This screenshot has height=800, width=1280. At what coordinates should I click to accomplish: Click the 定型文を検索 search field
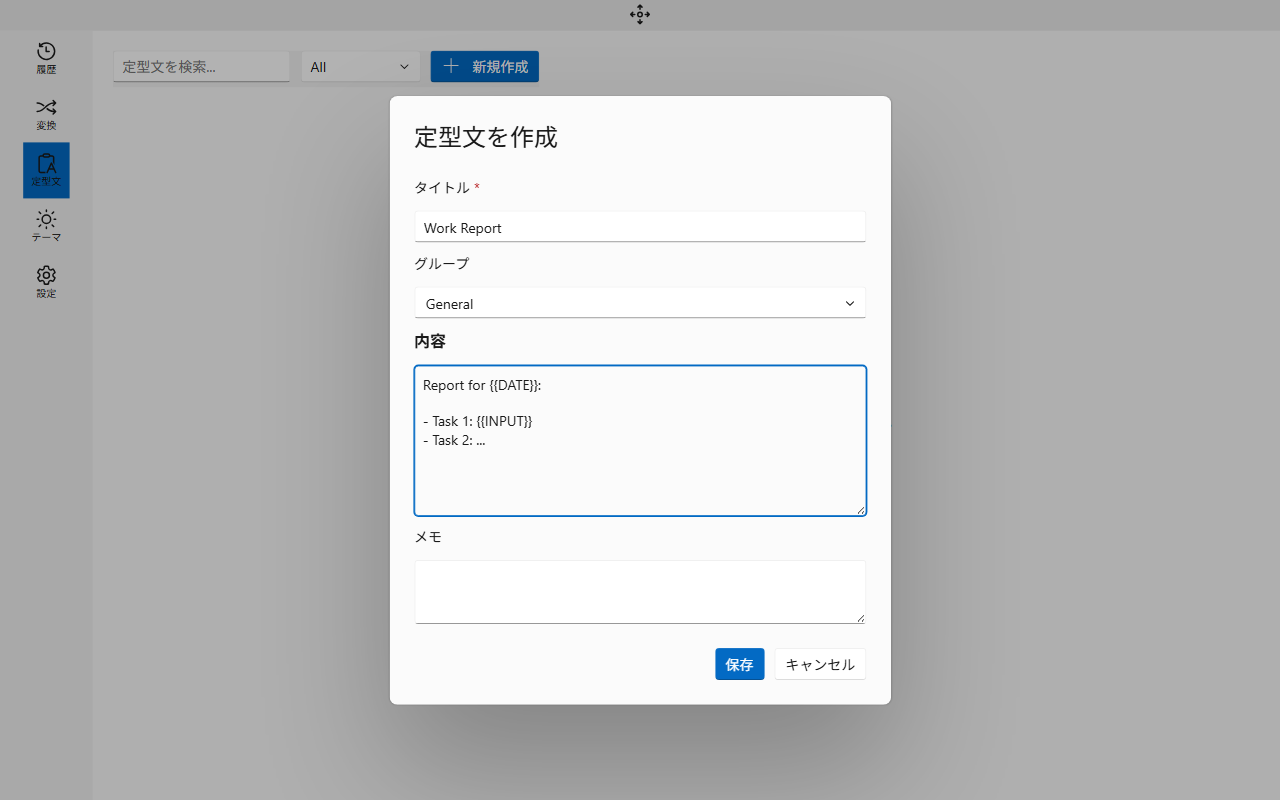point(201,66)
